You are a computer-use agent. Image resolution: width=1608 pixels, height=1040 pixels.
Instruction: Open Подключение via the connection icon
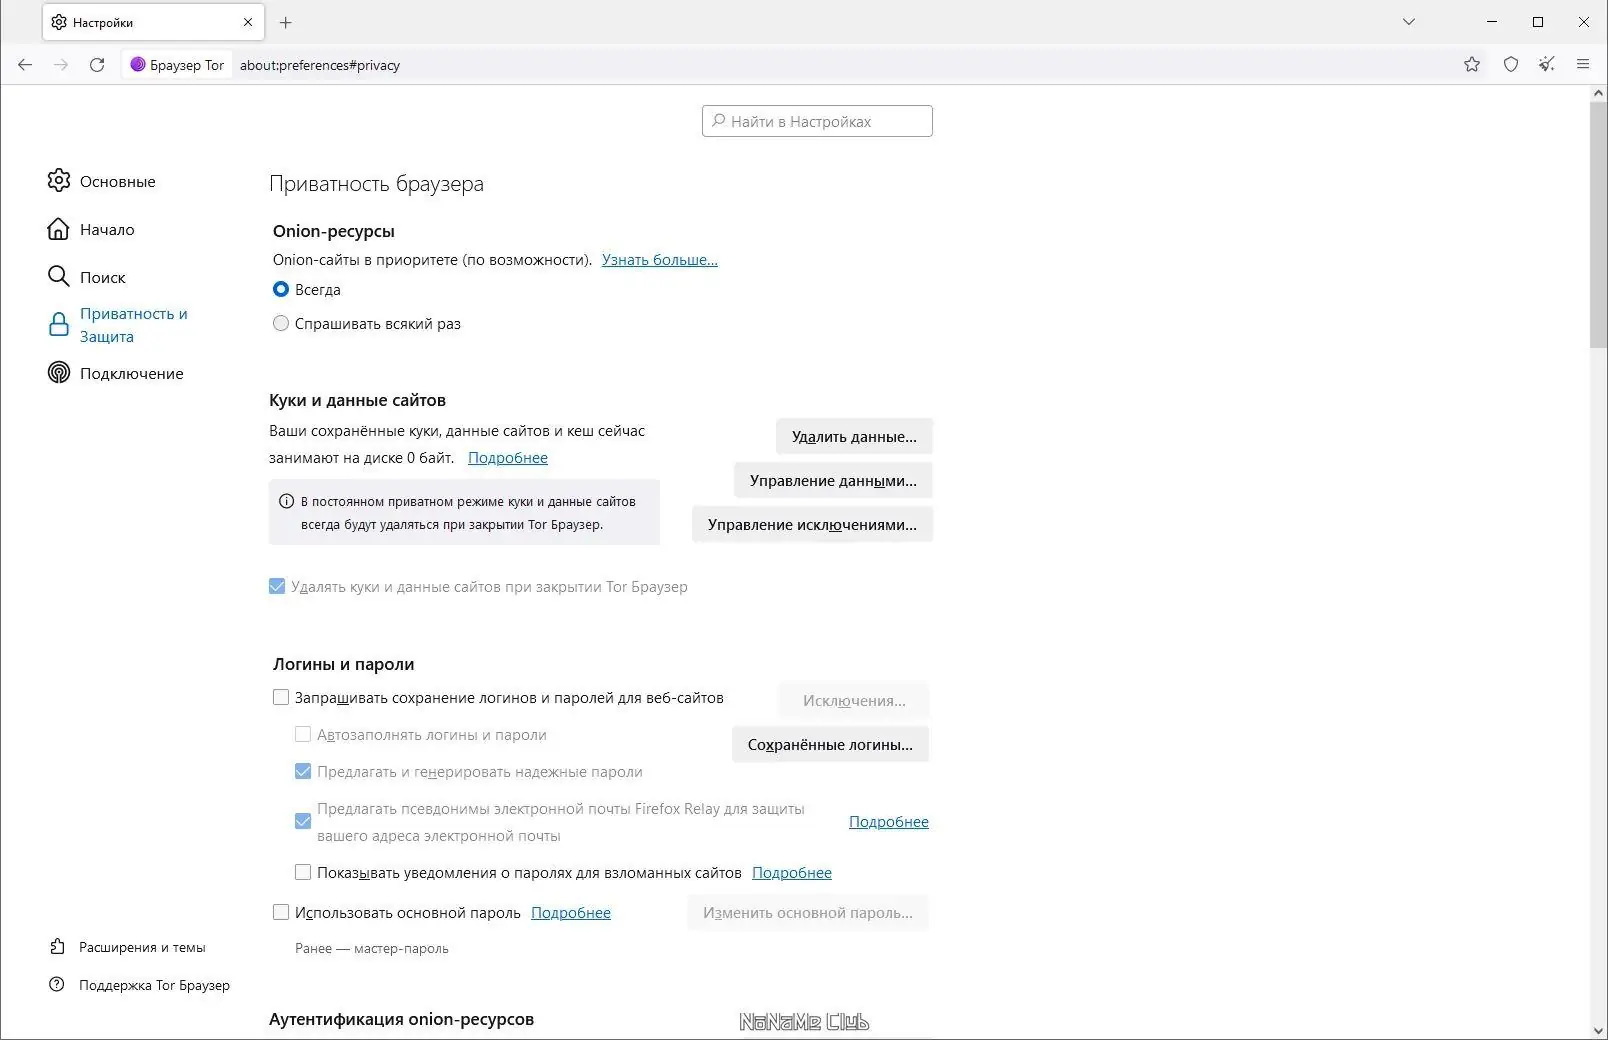click(58, 373)
